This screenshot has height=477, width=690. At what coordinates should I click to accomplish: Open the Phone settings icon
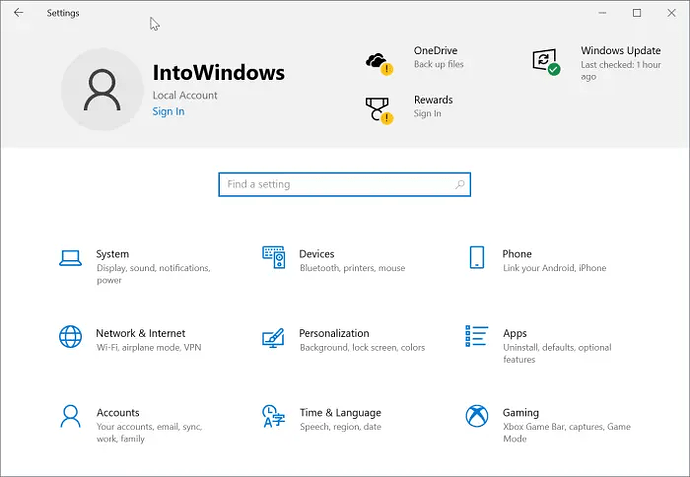pyautogui.click(x=477, y=257)
